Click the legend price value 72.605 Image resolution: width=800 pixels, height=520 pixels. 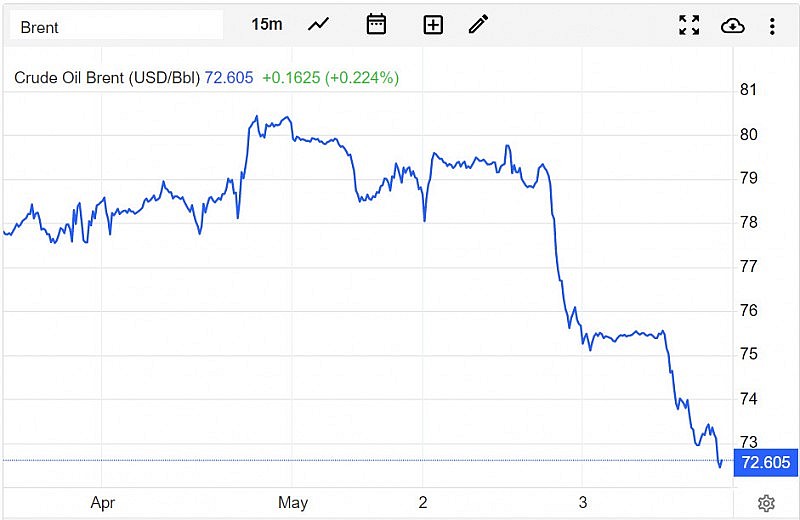229,77
